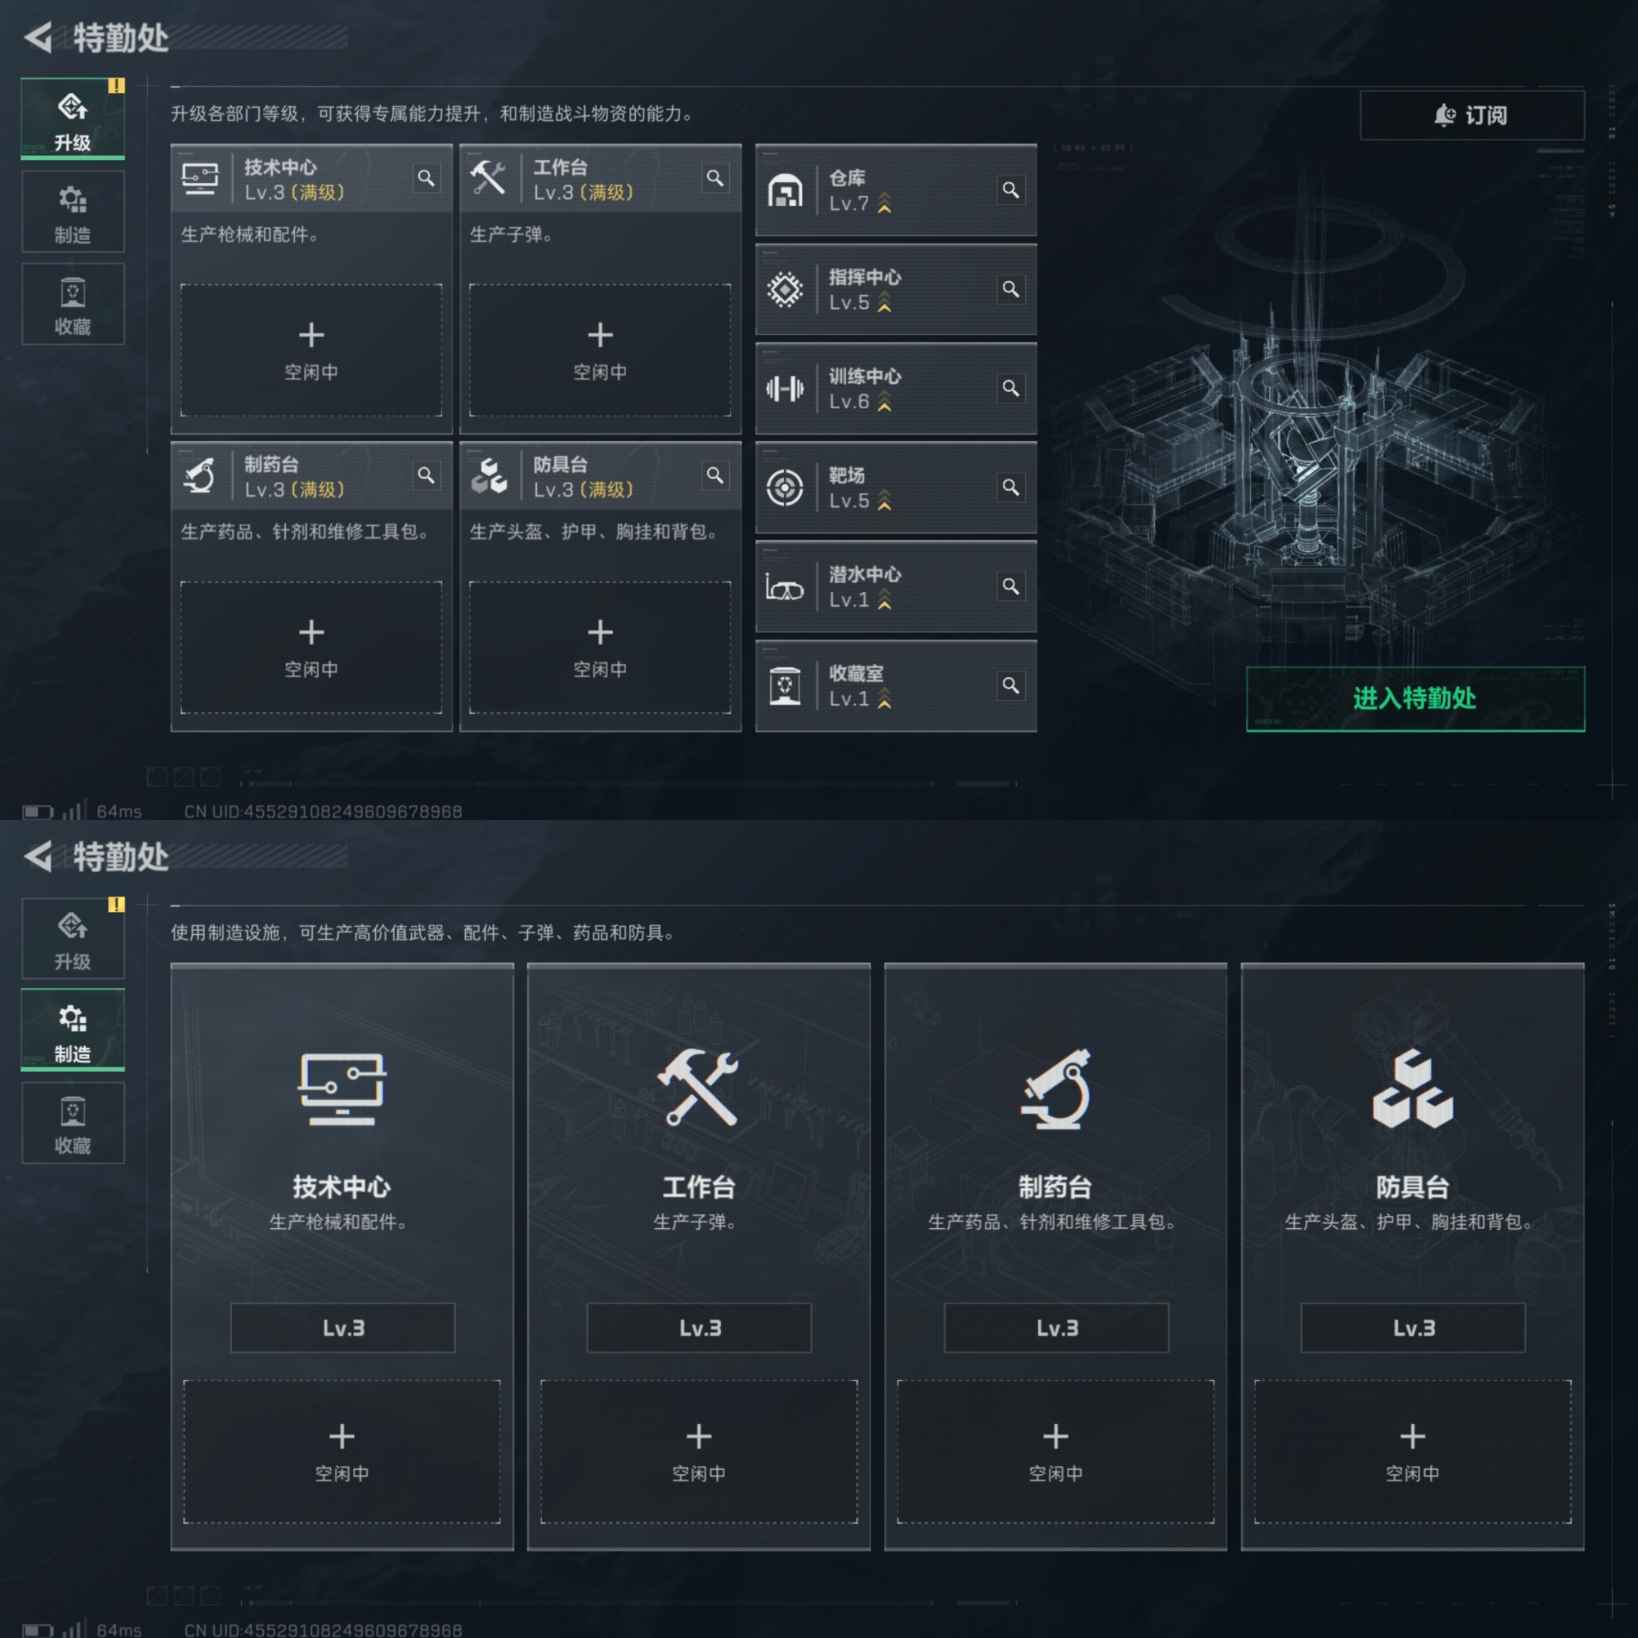Screen dimensions: 1638x1638
Task: Click the 订阅 subscribe button
Action: coord(1471,116)
